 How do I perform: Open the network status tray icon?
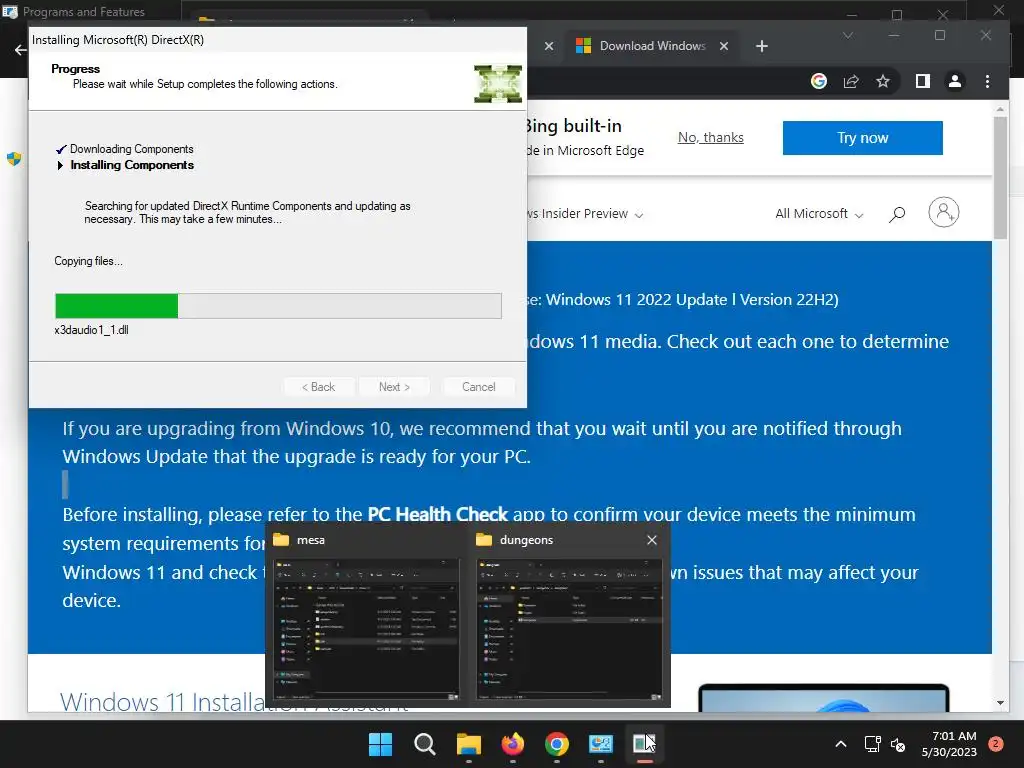click(872, 744)
